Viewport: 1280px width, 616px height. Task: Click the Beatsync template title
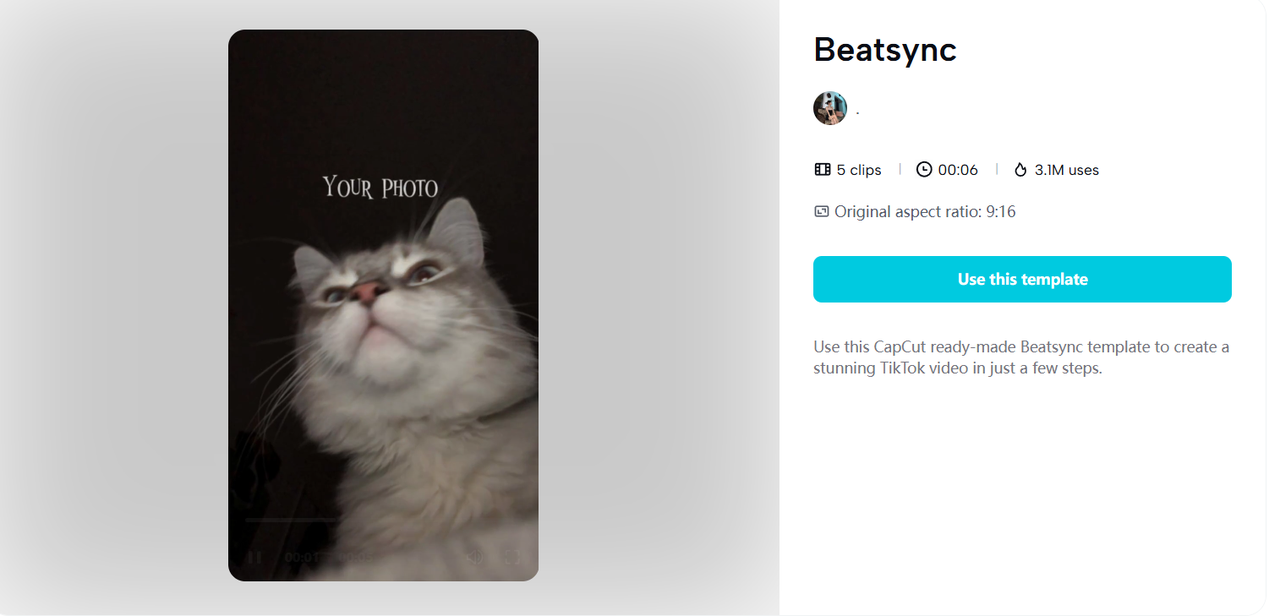click(885, 50)
